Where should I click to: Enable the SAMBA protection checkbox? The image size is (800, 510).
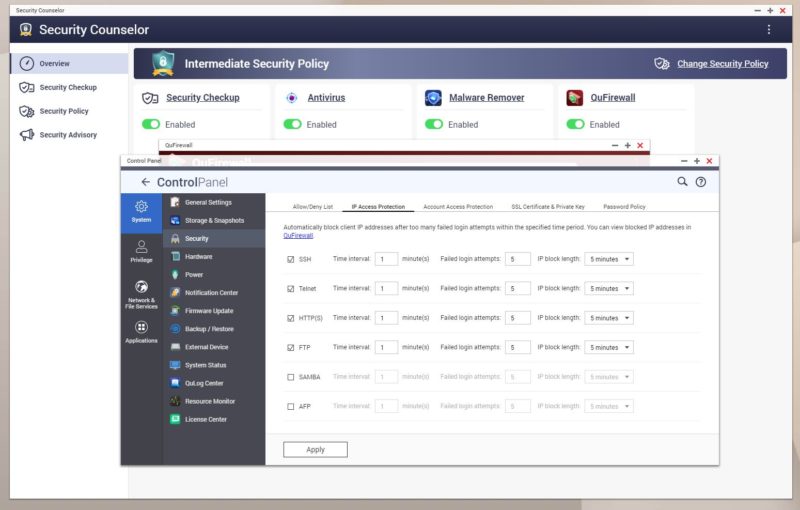pos(290,377)
